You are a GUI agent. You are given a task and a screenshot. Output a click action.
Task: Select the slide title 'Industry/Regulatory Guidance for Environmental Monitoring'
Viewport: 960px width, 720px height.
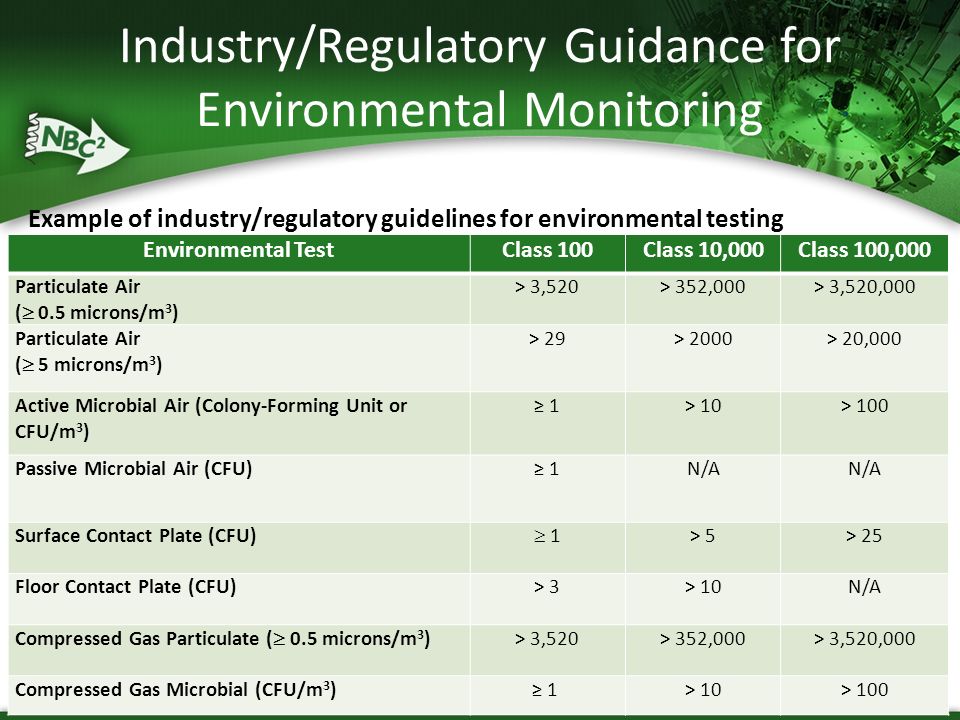(480, 78)
